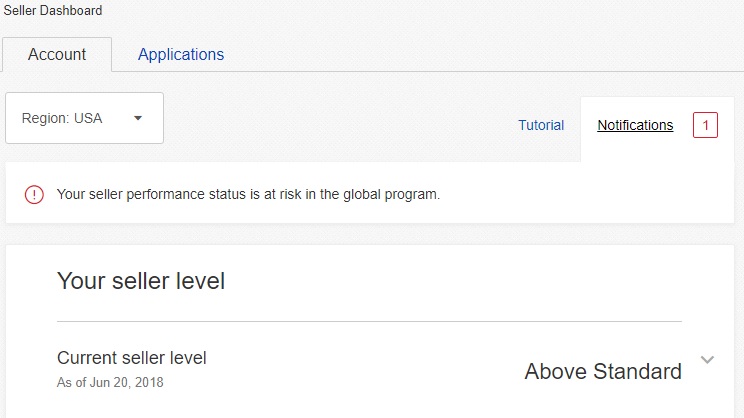Expand seller level details with the chevron
Screen dimensions: 744x418
[707, 360]
